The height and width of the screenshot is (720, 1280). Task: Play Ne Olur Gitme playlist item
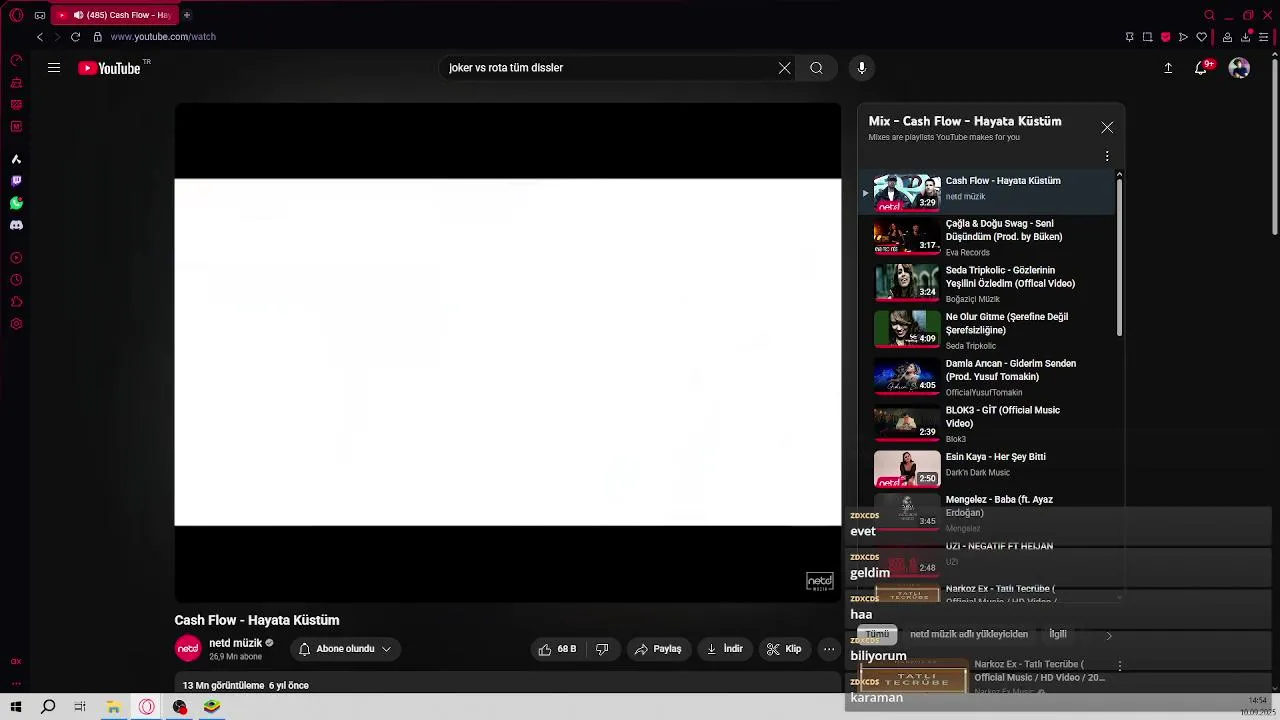click(x=988, y=331)
